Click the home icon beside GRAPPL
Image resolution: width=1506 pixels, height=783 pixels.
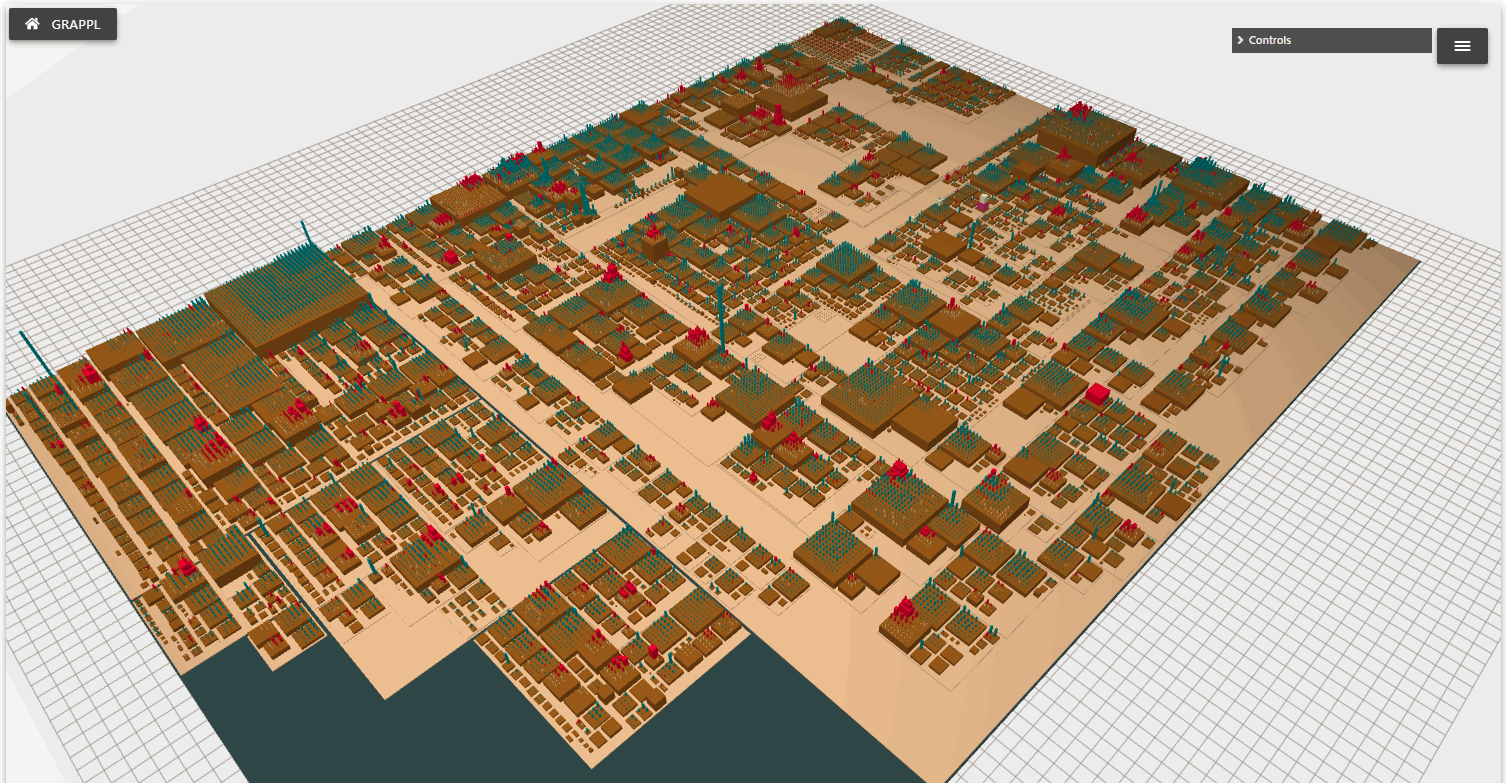[x=33, y=24]
